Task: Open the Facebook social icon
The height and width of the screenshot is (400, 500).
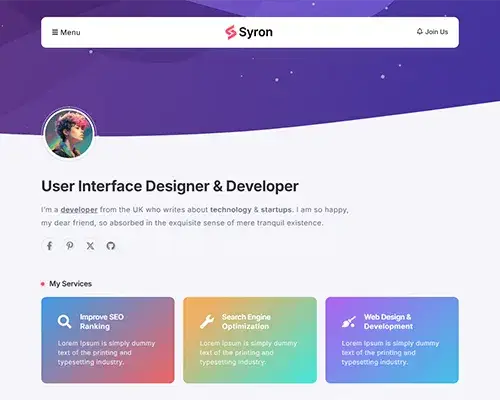Action: 49,246
